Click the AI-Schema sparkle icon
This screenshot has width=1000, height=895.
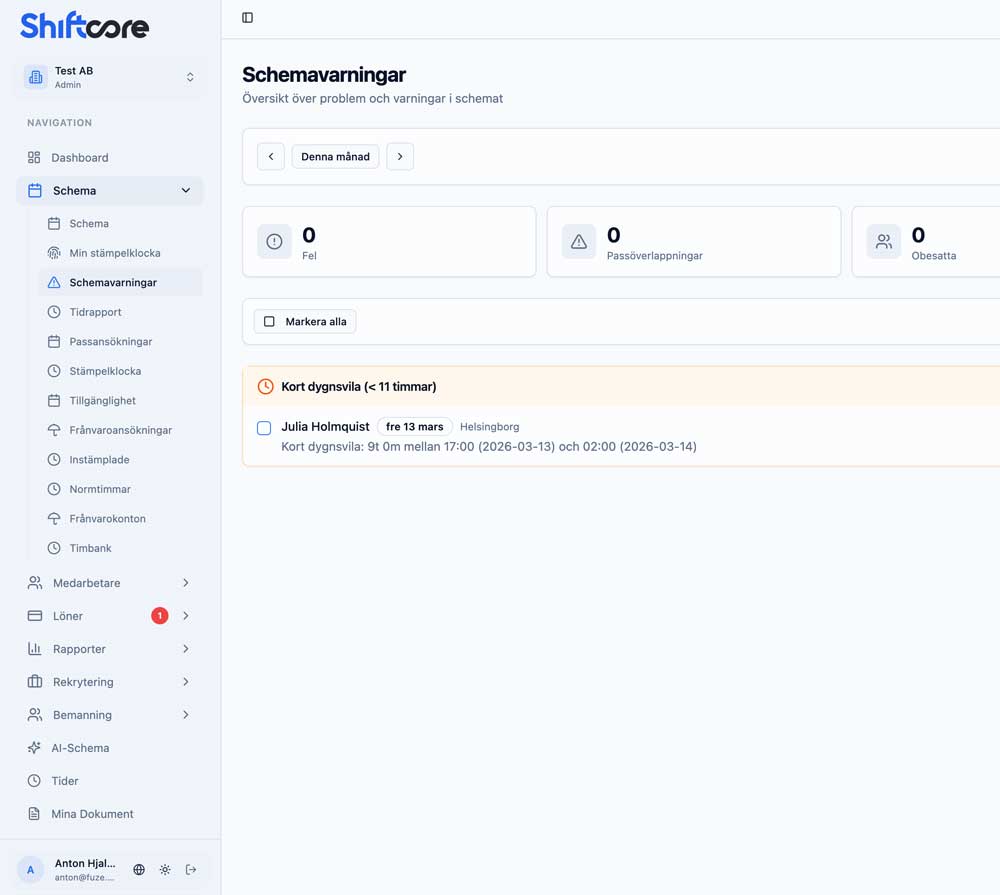[x=34, y=748]
